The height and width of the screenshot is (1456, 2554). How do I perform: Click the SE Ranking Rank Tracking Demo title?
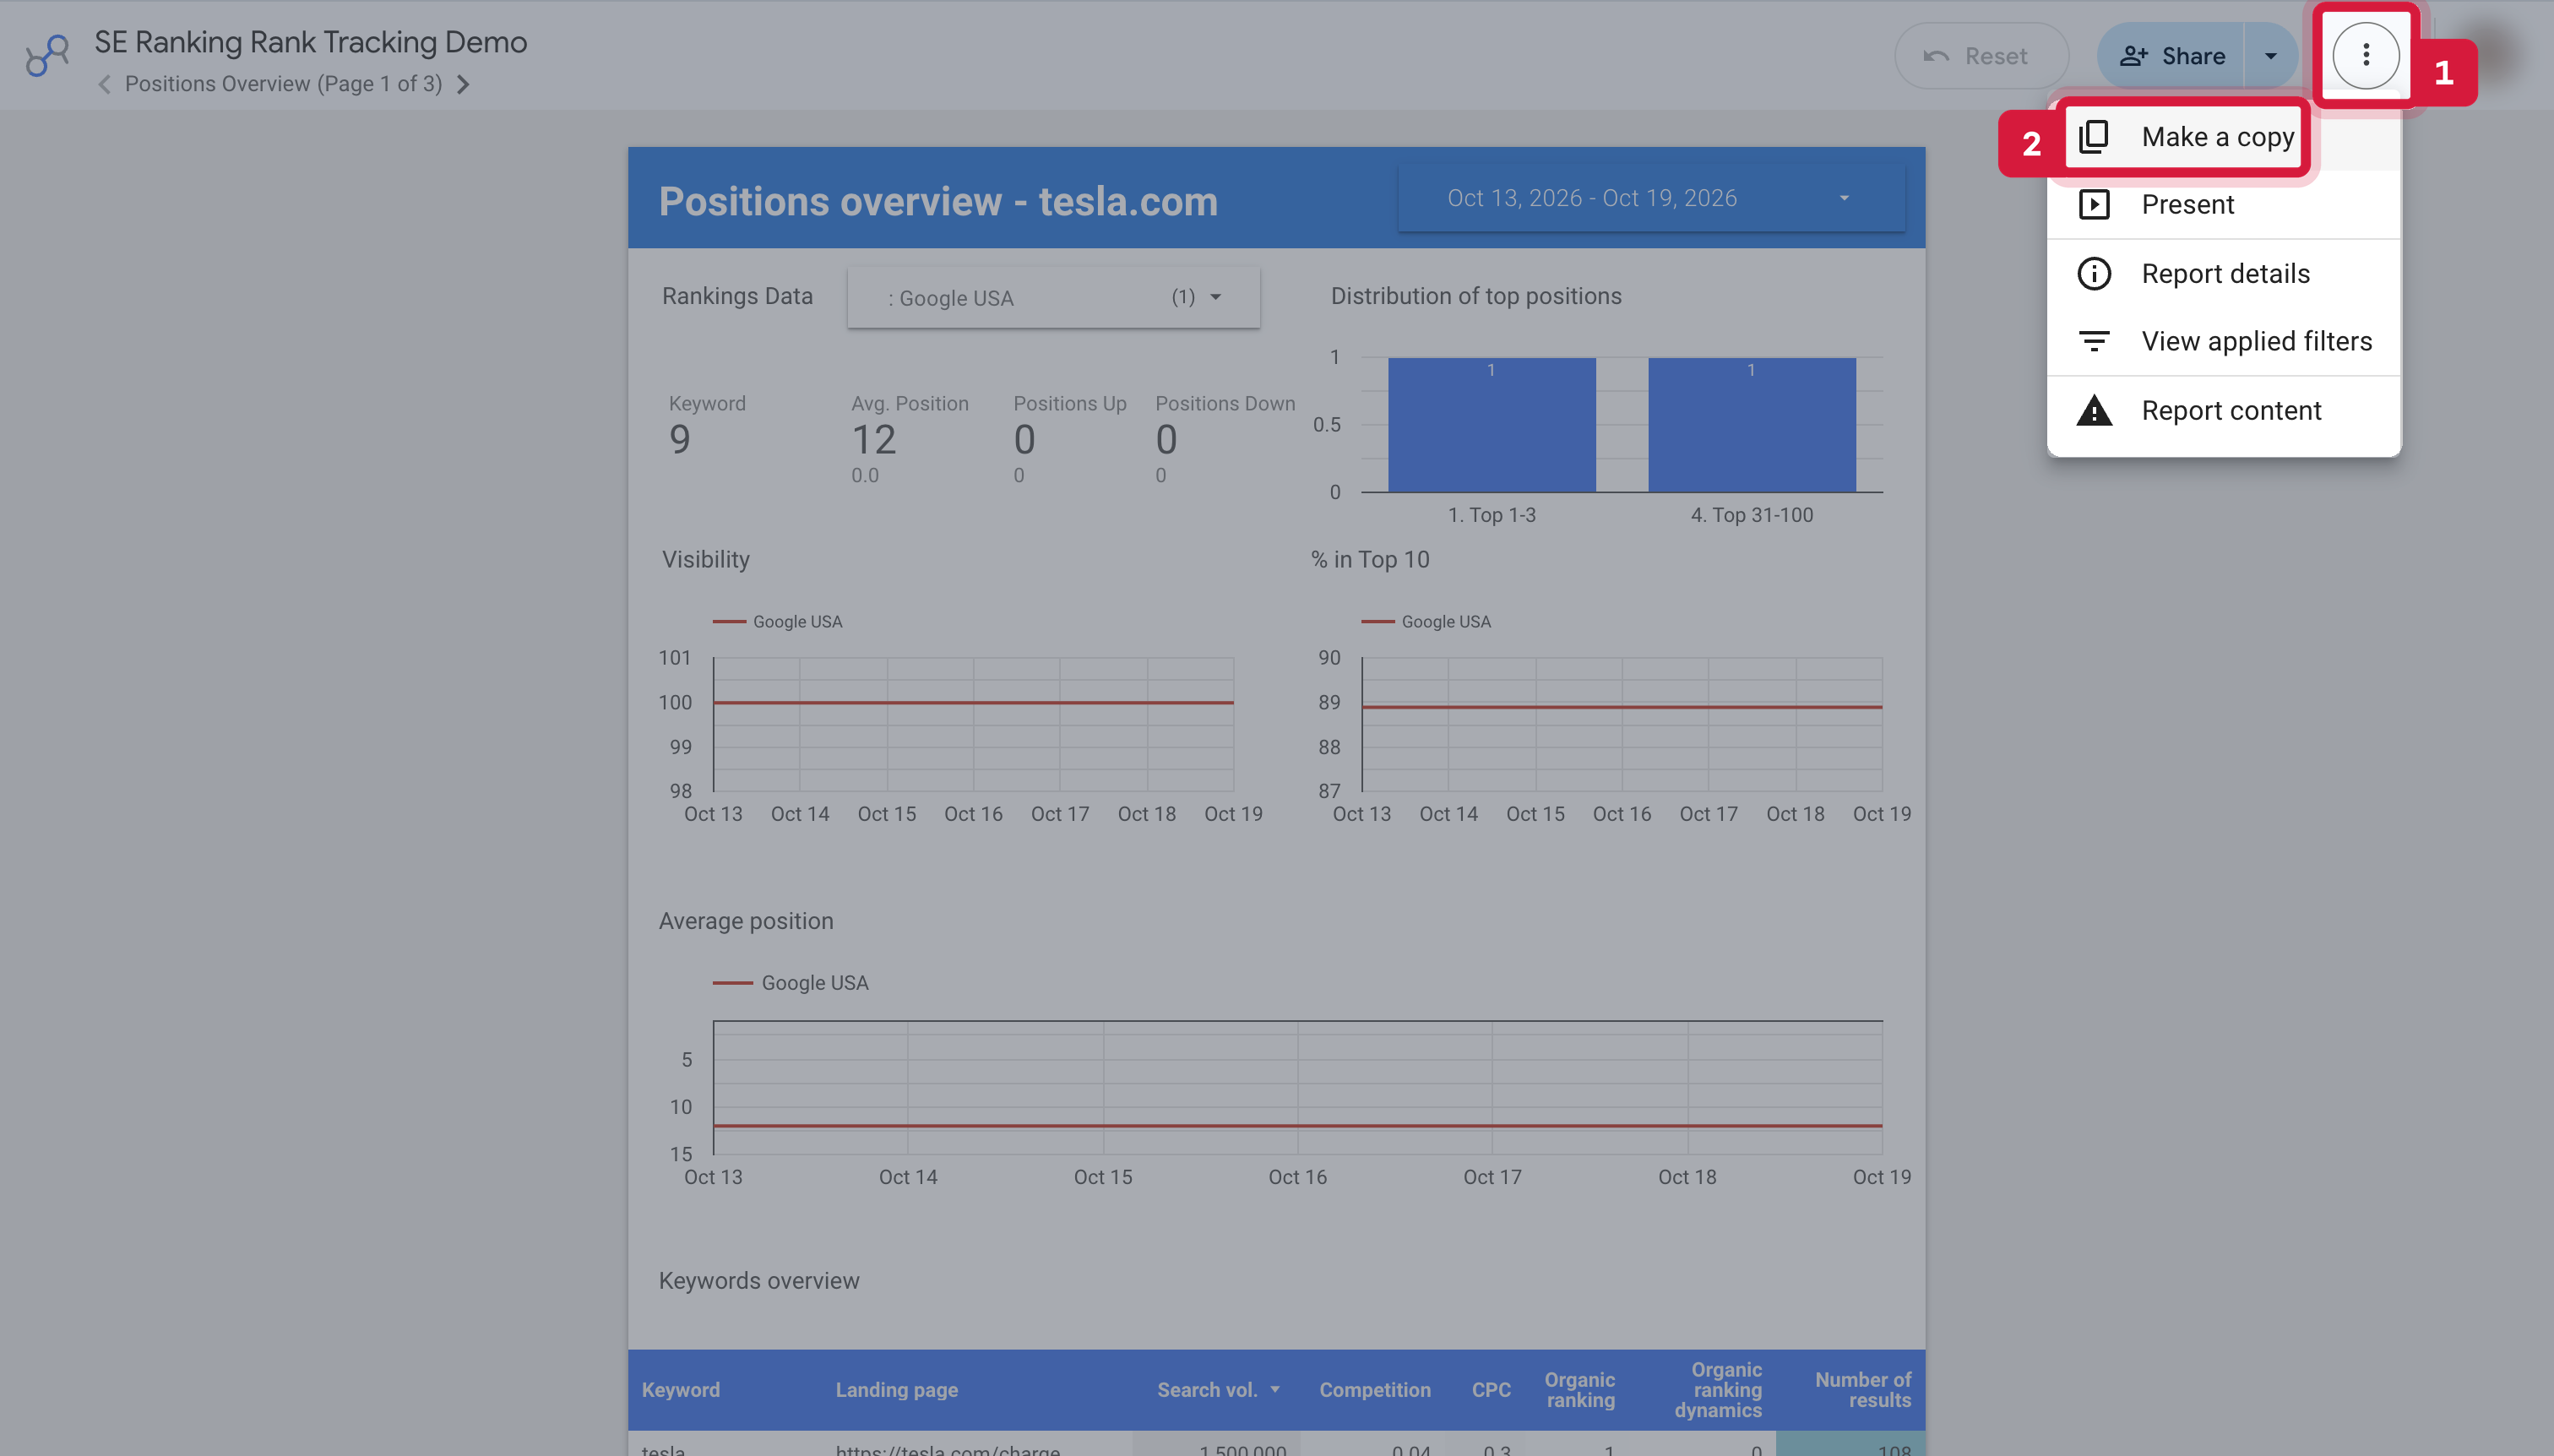click(310, 42)
